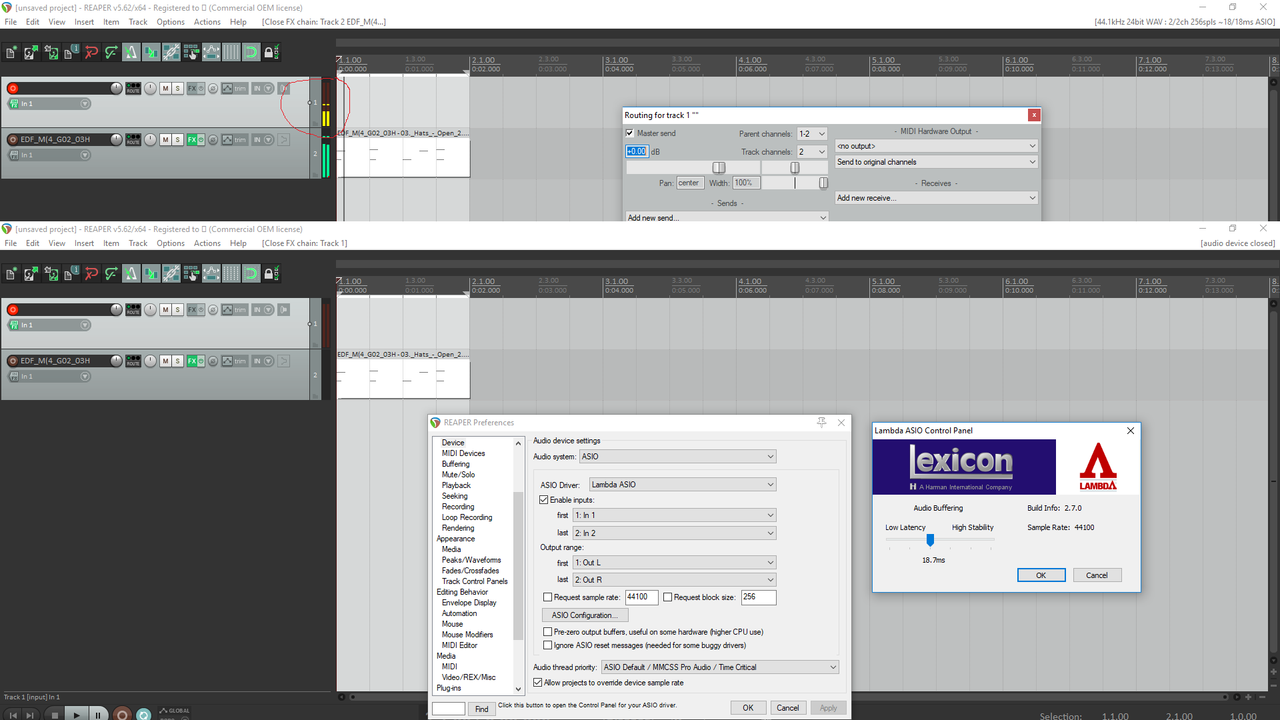Toggle Item grouping icon in lower REAPER toolbar

click(x=171, y=273)
